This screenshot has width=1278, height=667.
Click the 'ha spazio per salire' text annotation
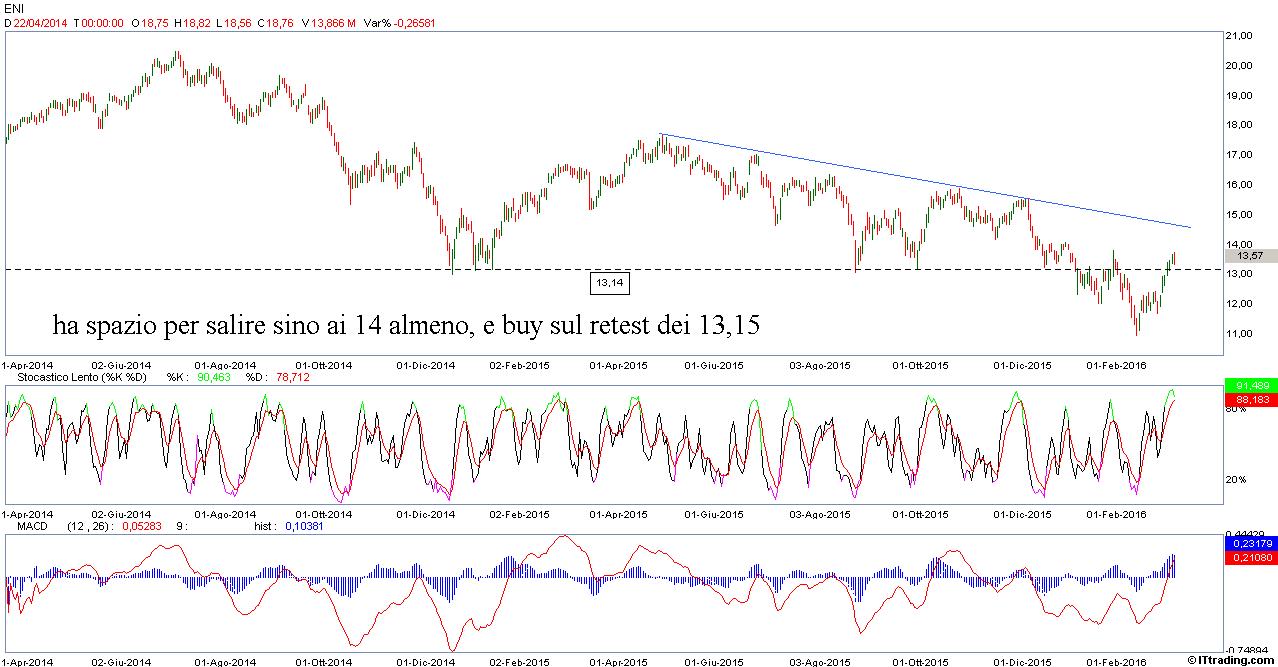(x=411, y=326)
